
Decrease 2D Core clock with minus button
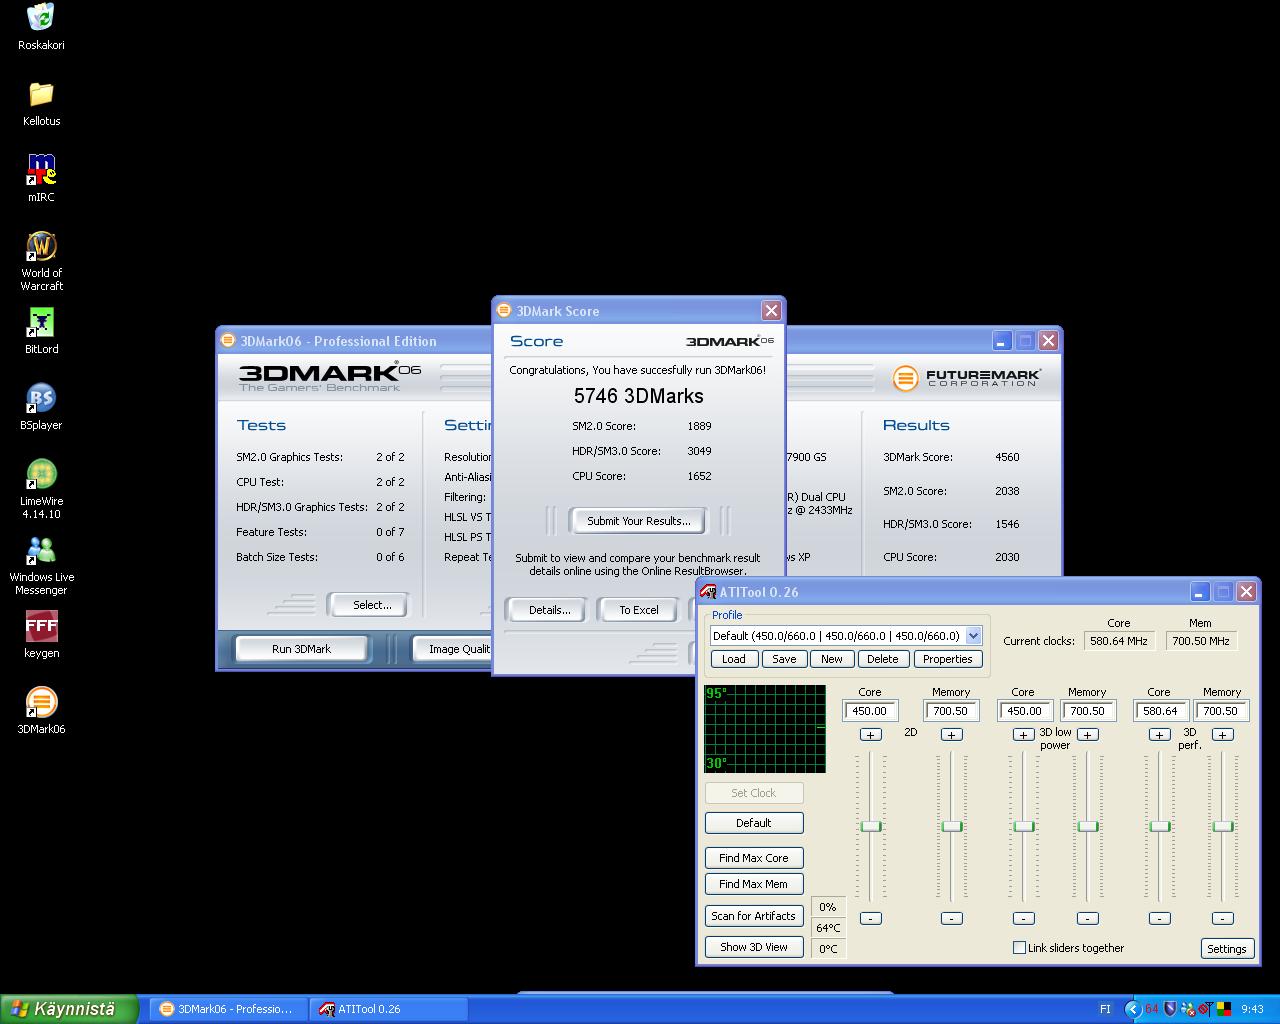pos(871,918)
